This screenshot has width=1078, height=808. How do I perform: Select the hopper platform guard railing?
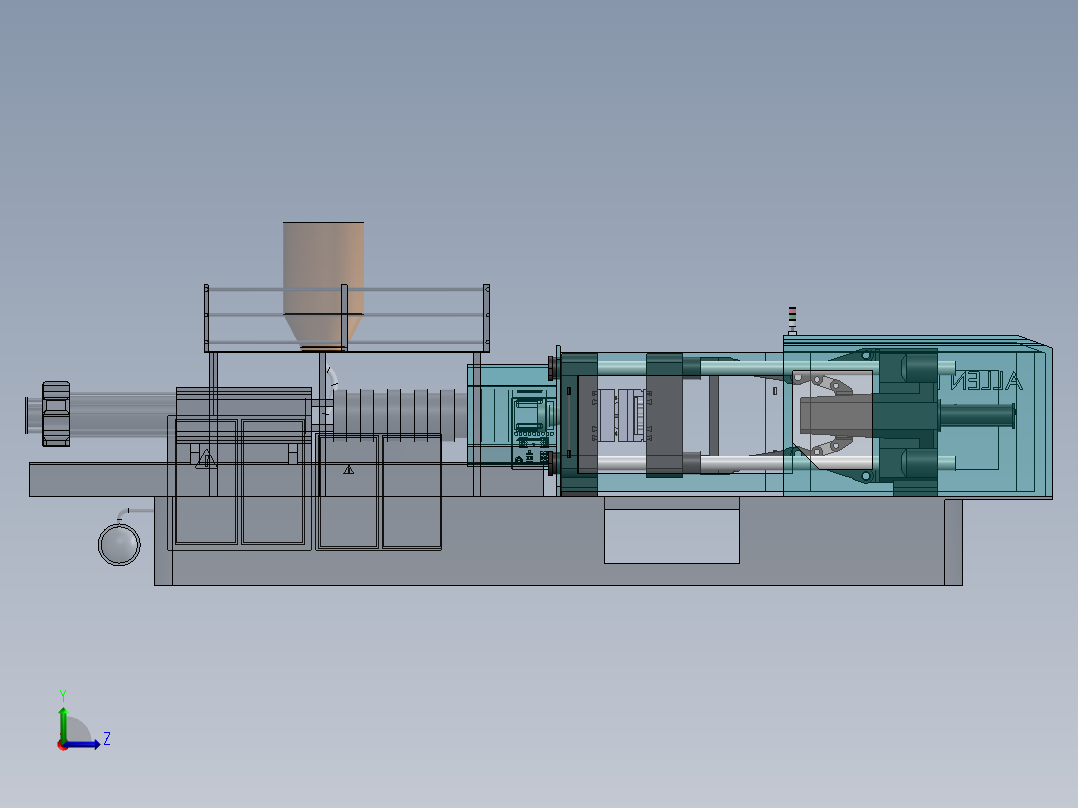(x=347, y=317)
